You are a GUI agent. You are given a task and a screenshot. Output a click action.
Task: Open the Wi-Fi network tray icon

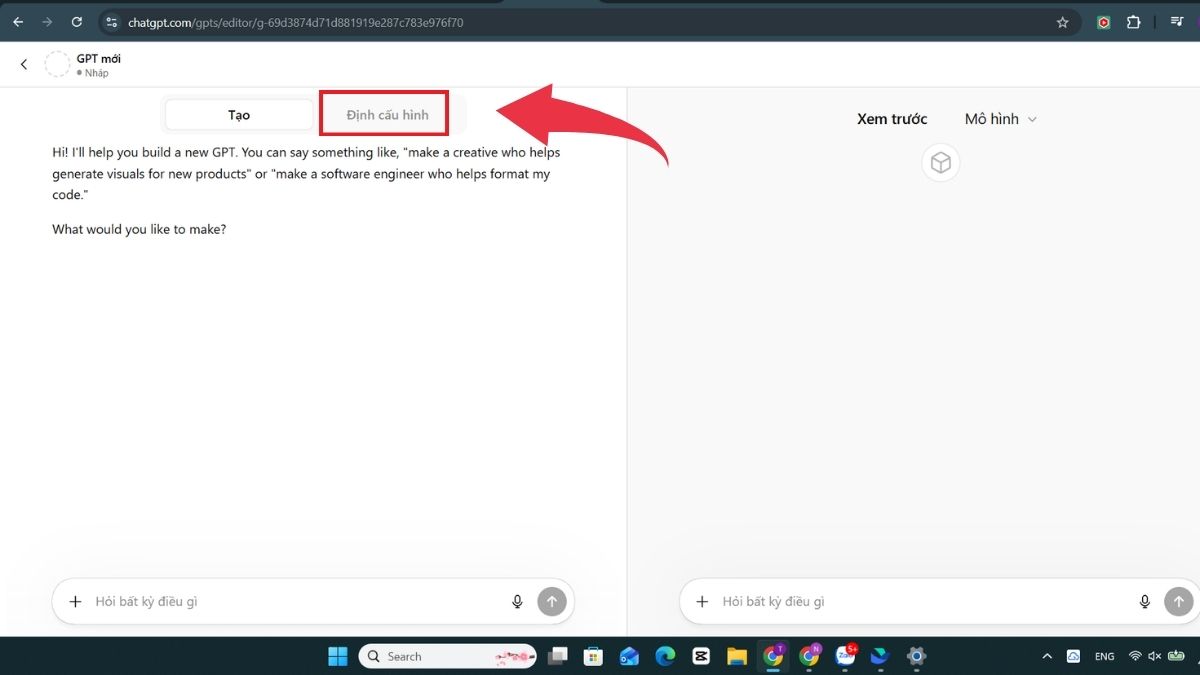[1135, 656]
